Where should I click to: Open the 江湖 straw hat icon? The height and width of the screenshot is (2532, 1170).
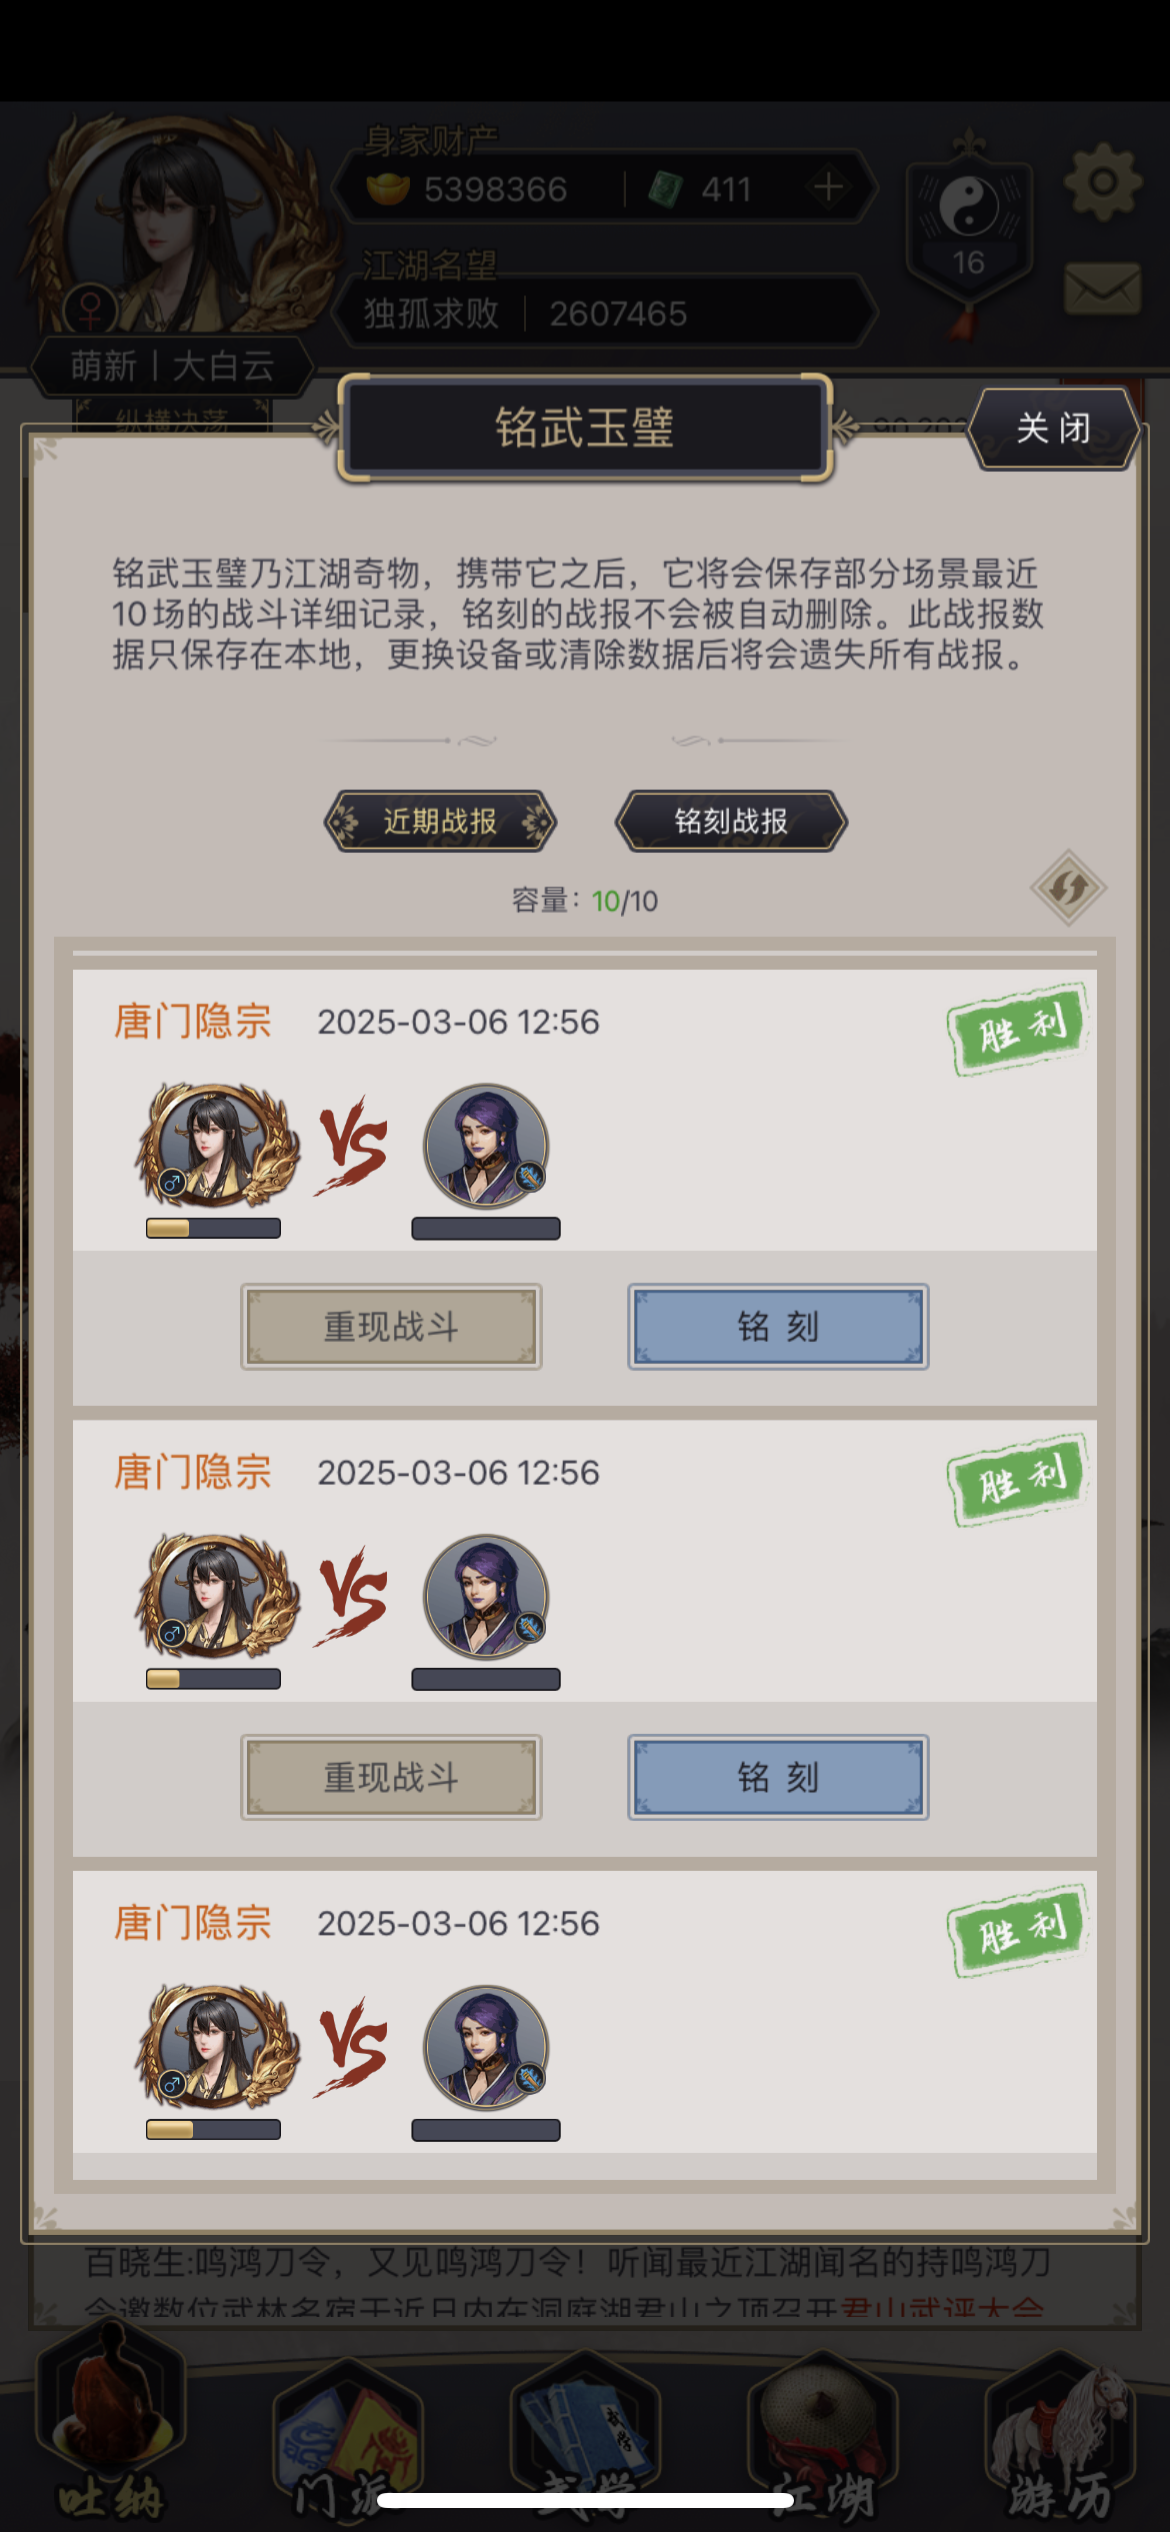click(x=822, y=2440)
